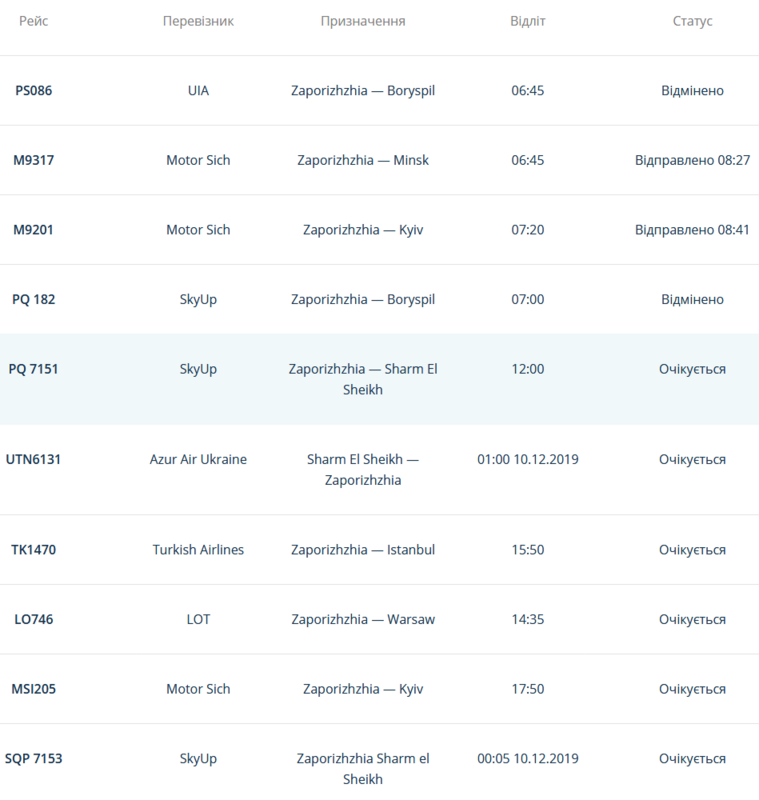The image size is (759, 800).
Task: Click flight number M9201
Action: (x=33, y=230)
